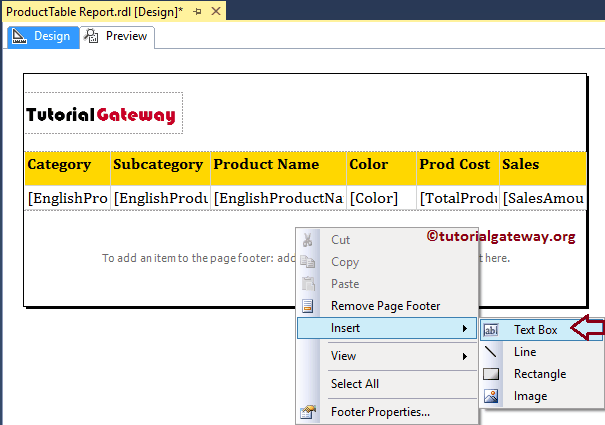The width and height of the screenshot is (605, 425).
Task: Click the Preview tab icon
Action: point(91,36)
